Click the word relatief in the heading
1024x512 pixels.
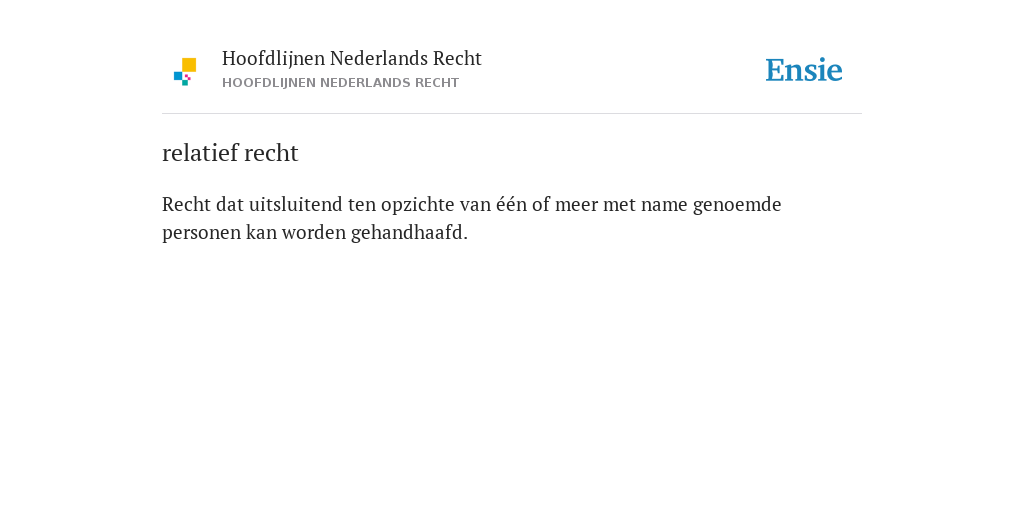pyautogui.click(x=200, y=153)
